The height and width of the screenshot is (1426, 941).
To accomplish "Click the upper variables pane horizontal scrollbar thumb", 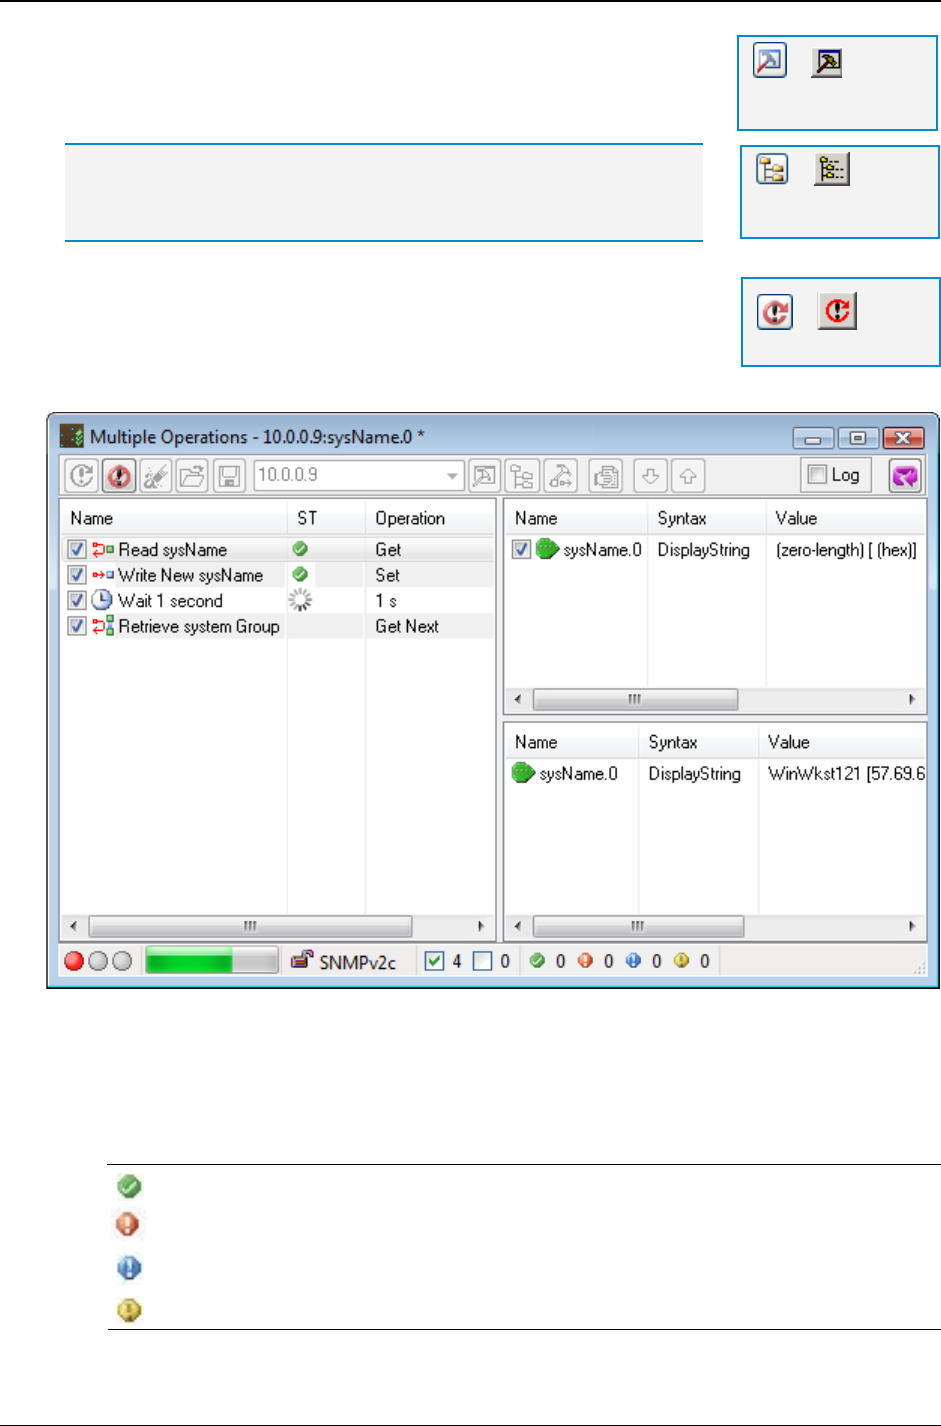I will point(635,699).
